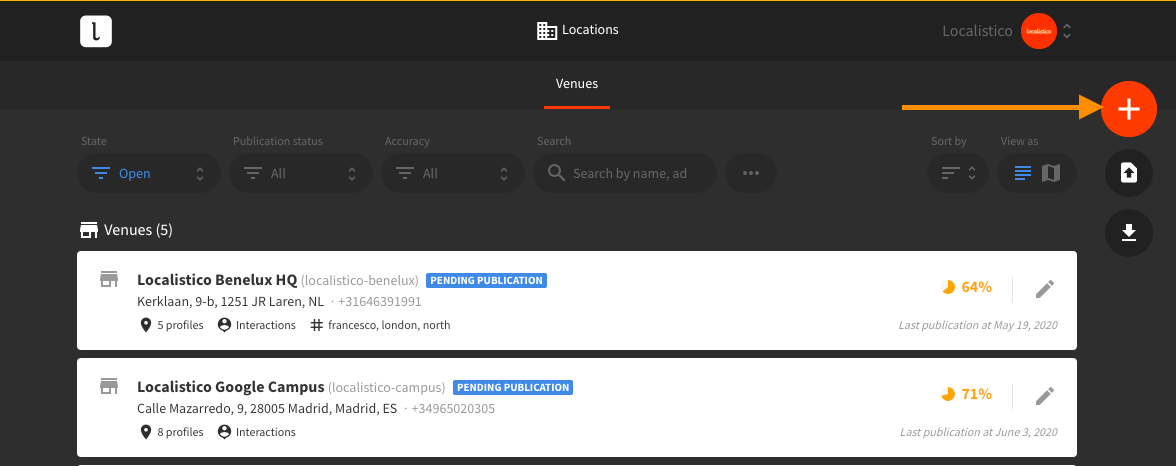1176x466 pixels.
Task: Switch to list view
Action: (1023, 173)
